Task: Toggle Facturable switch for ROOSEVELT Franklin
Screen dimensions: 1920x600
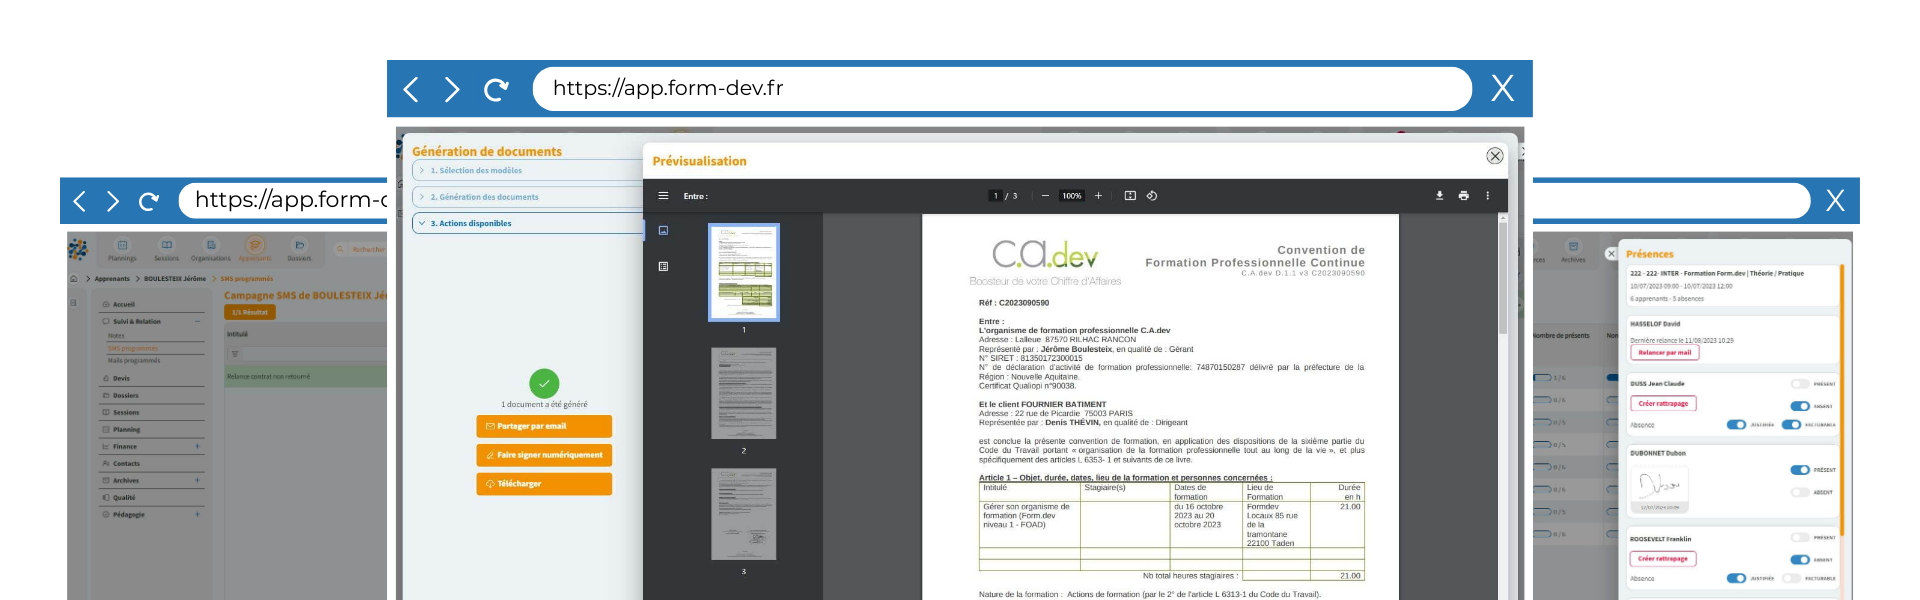Action: [x=1791, y=578]
